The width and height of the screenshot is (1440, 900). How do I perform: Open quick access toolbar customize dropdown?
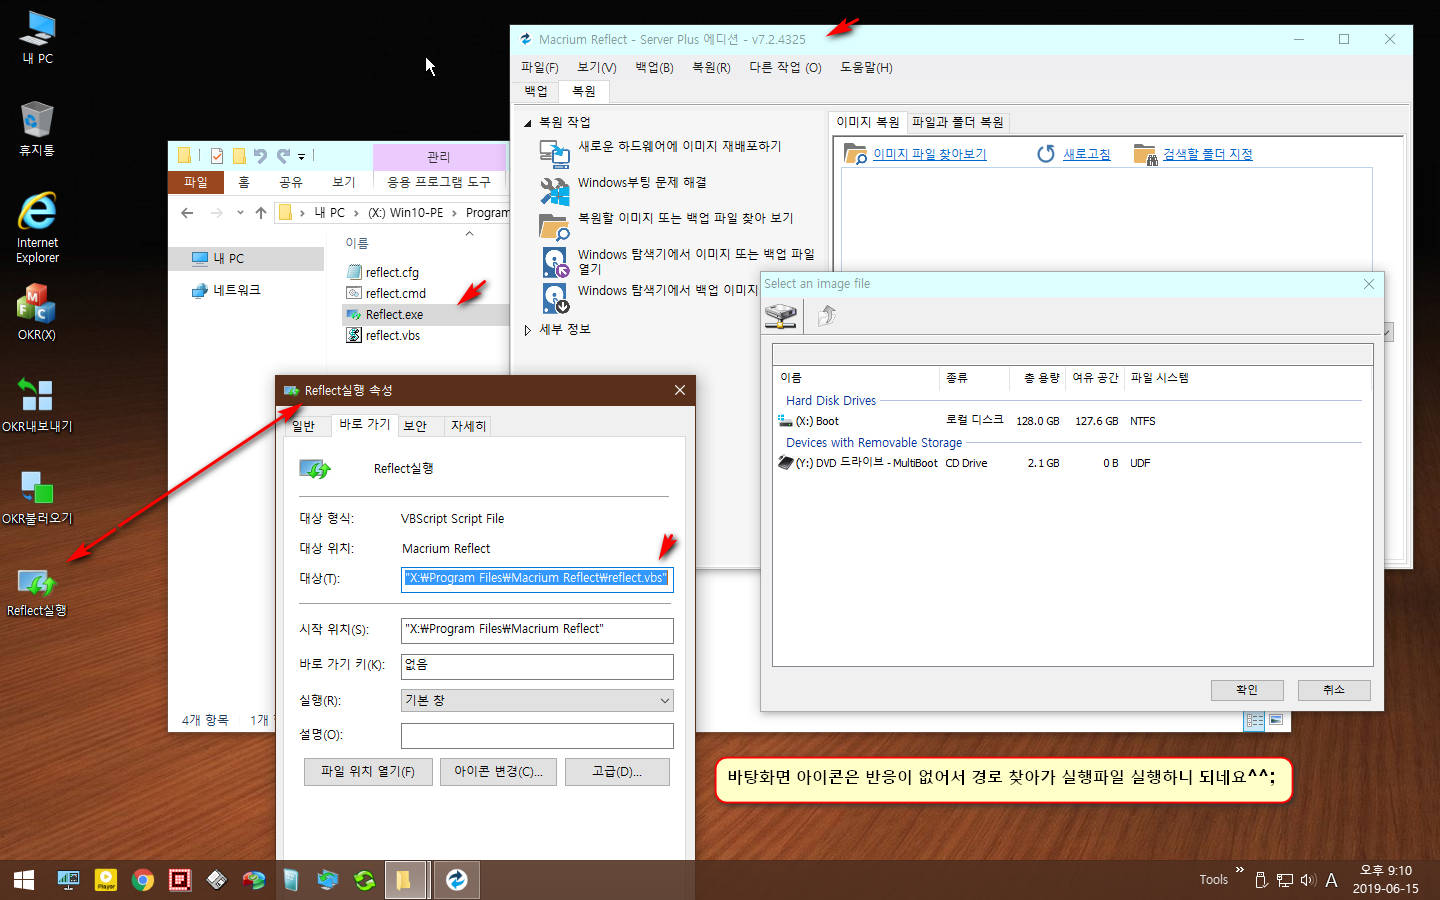302,156
